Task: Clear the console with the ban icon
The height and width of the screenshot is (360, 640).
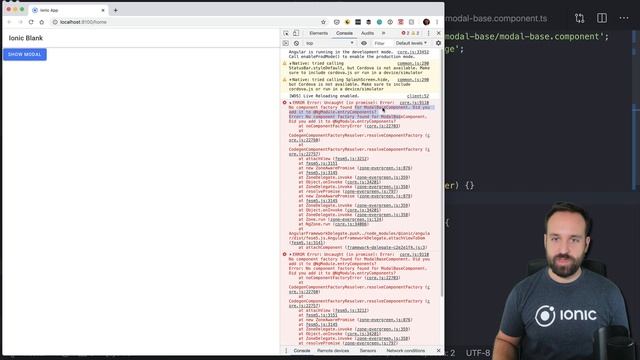Action: click(x=296, y=43)
